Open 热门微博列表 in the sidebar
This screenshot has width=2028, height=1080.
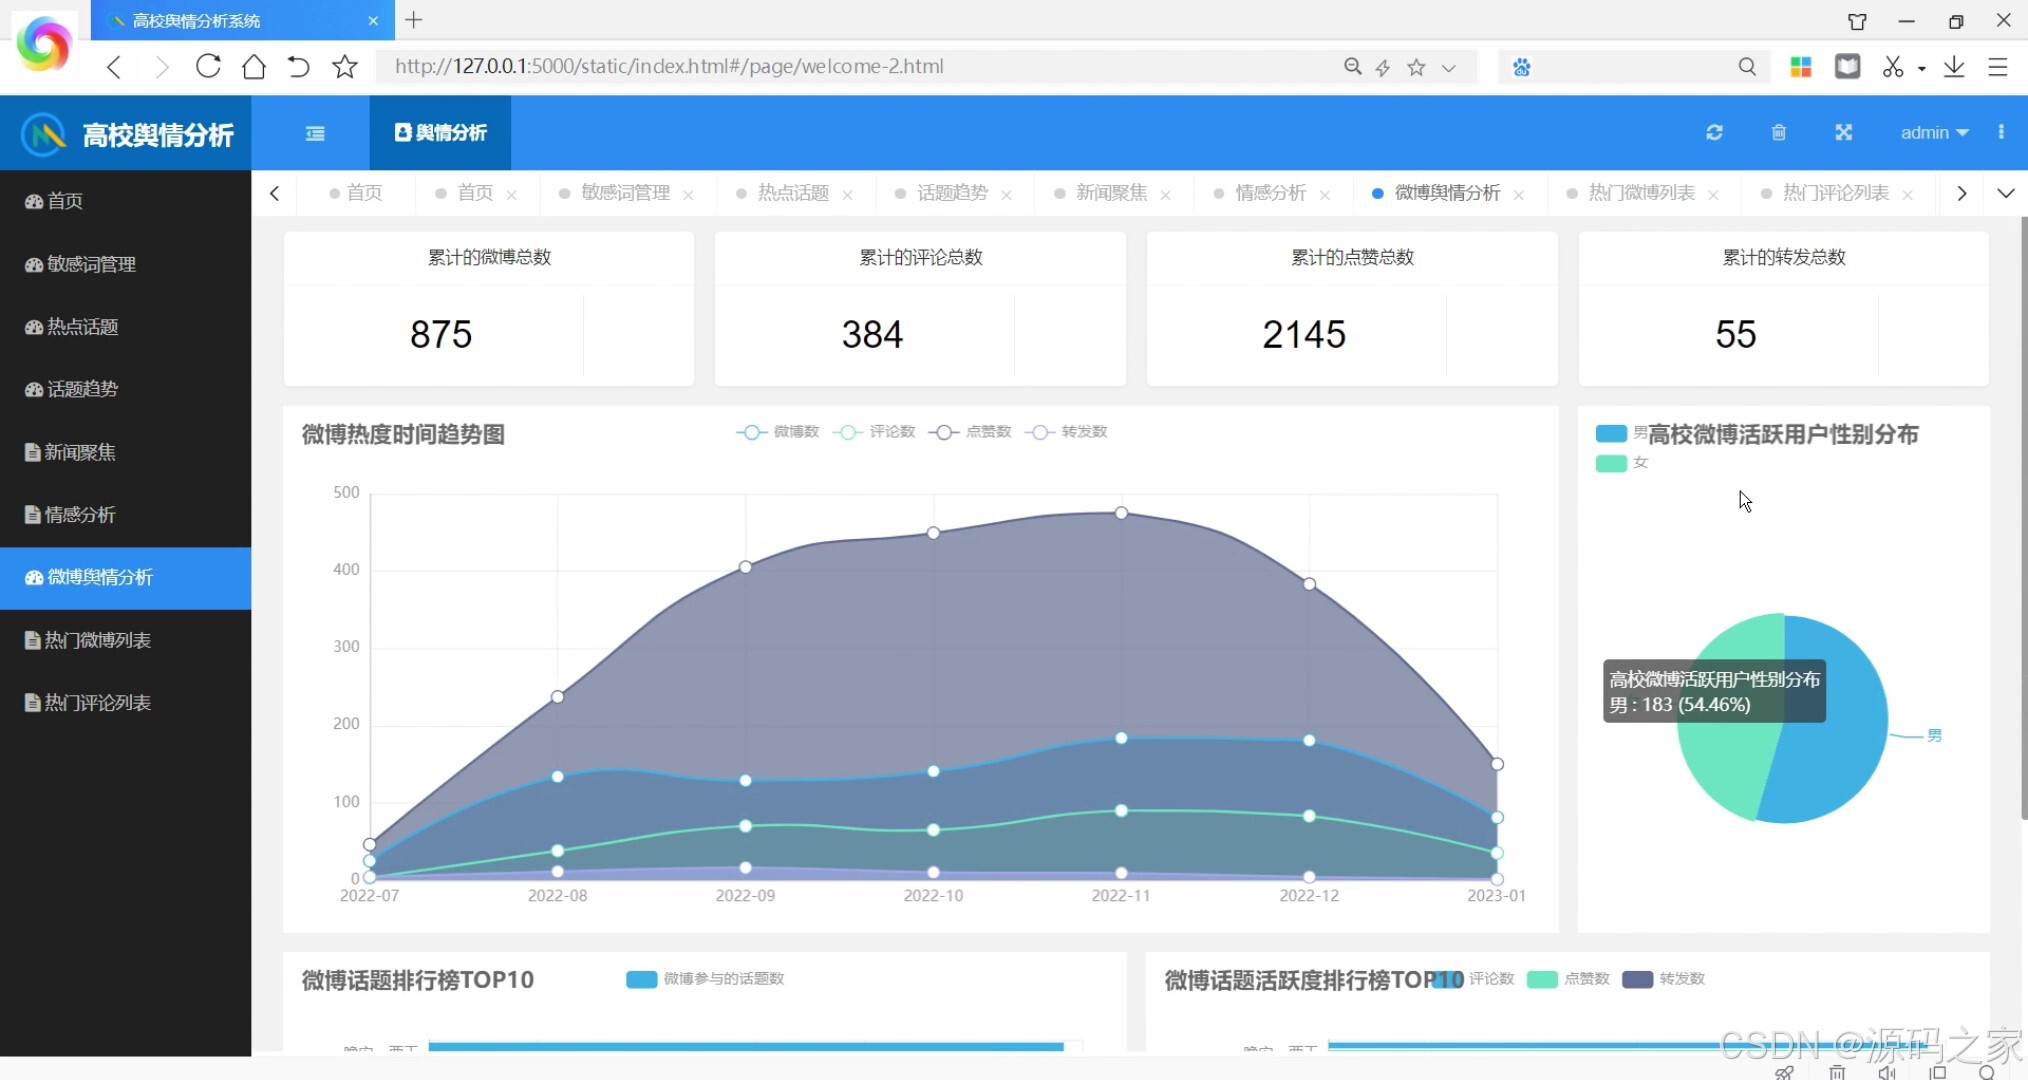(125, 640)
